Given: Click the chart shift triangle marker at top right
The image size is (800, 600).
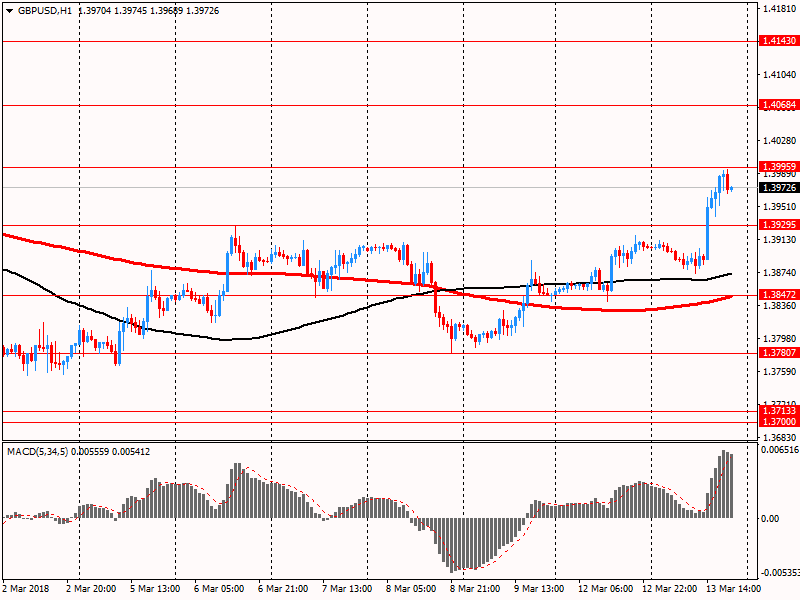Looking at the screenshot, I should (x=739, y=5).
